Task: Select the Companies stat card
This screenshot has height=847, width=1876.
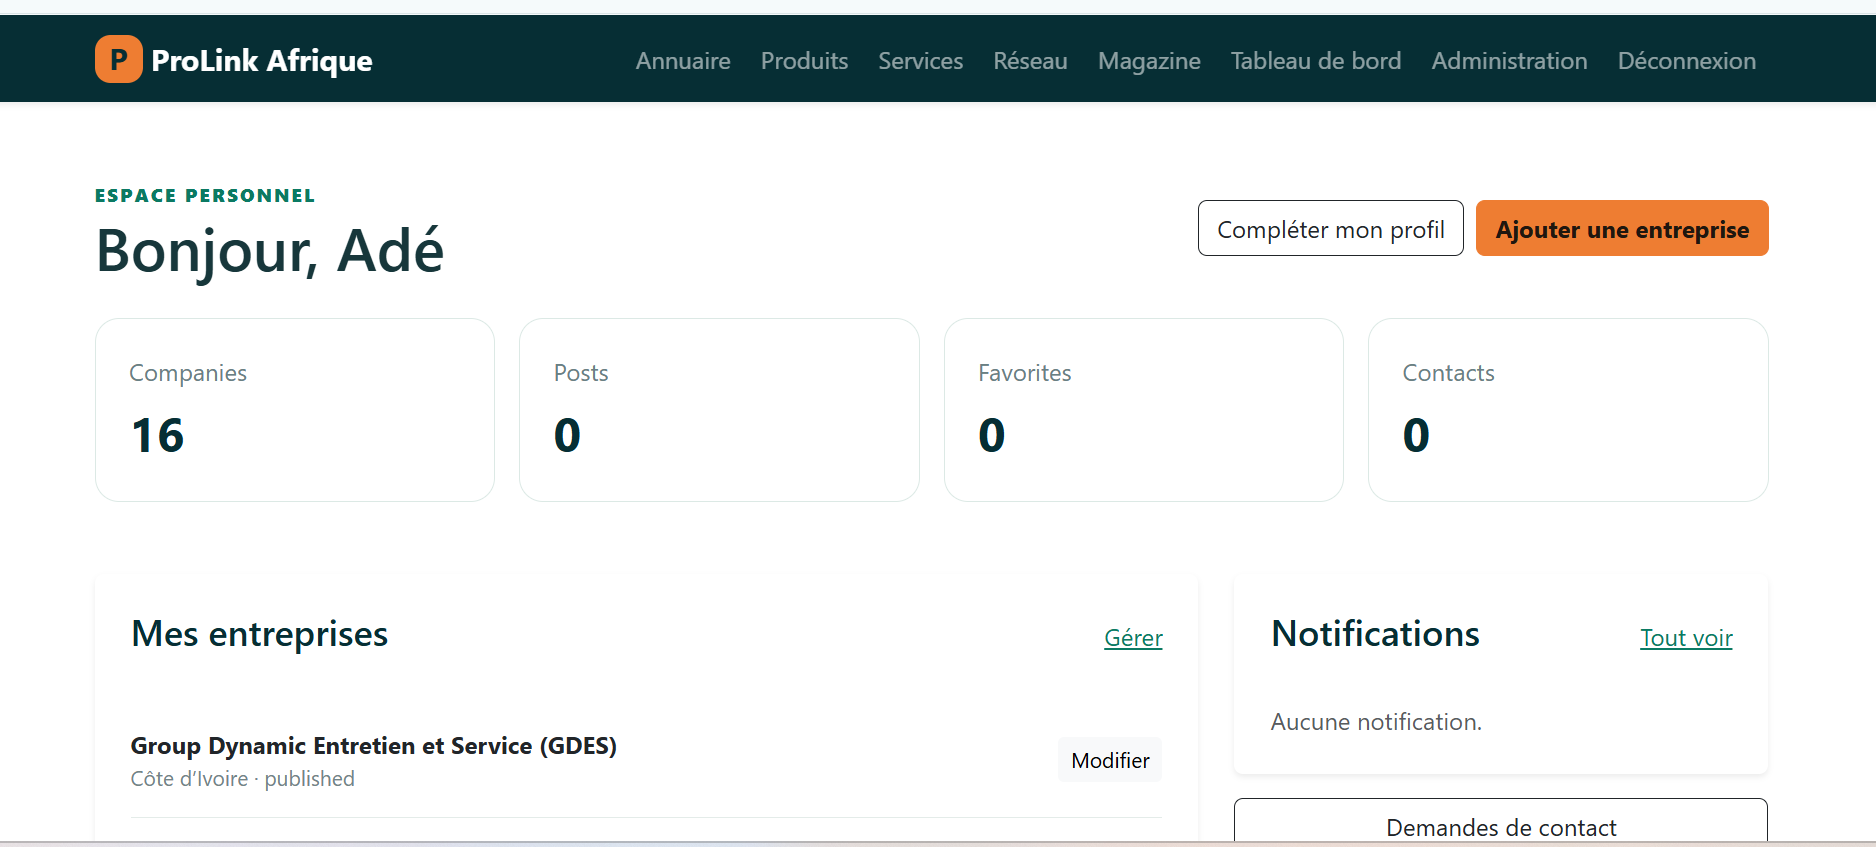Action: [295, 410]
